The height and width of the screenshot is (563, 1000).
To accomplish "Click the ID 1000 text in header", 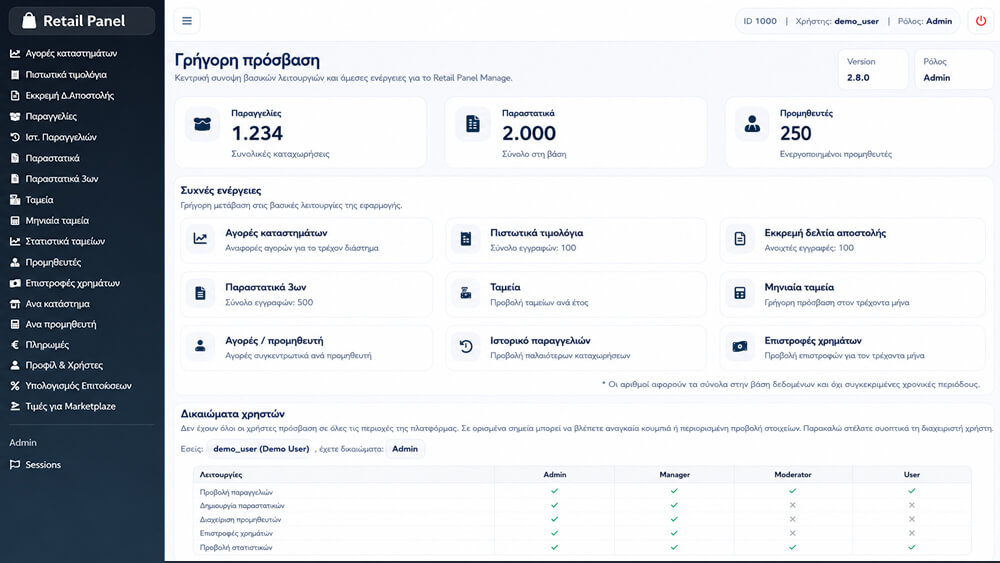I will click(x=760, y=21).
